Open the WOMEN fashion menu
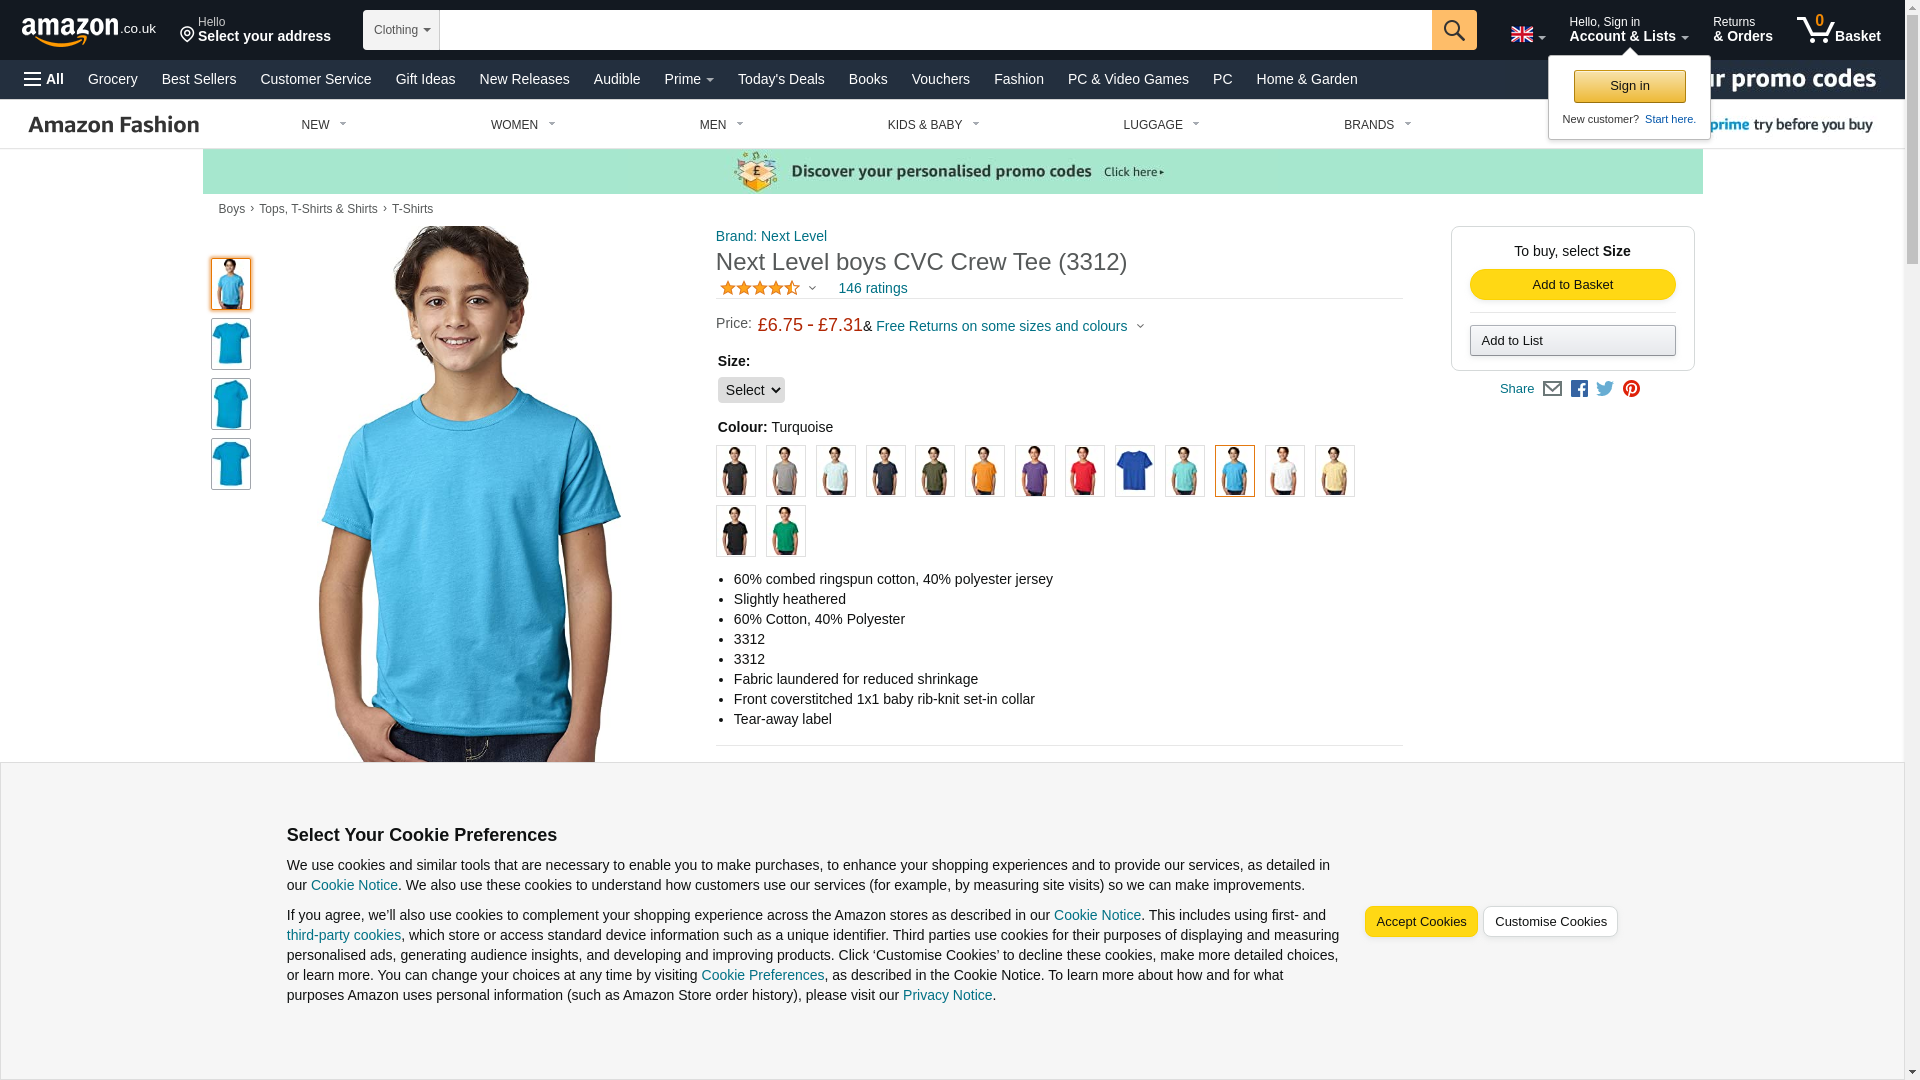The image size is (1920, 1080). coord(523,125)
